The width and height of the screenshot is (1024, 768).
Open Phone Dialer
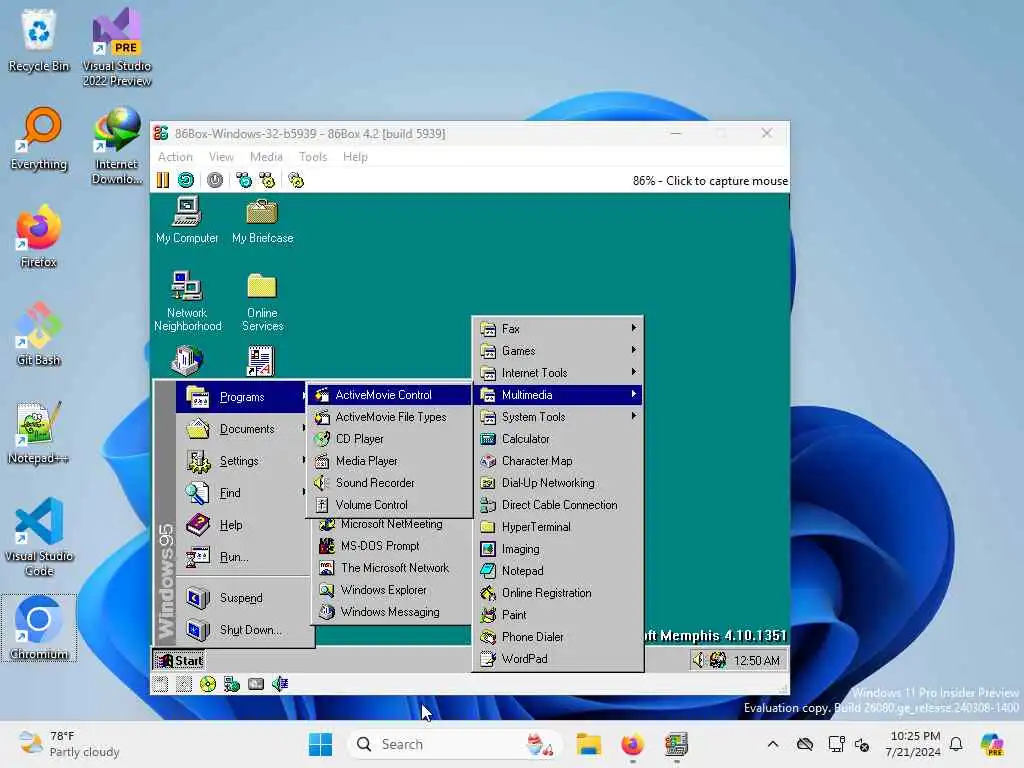tap(558, 637)
